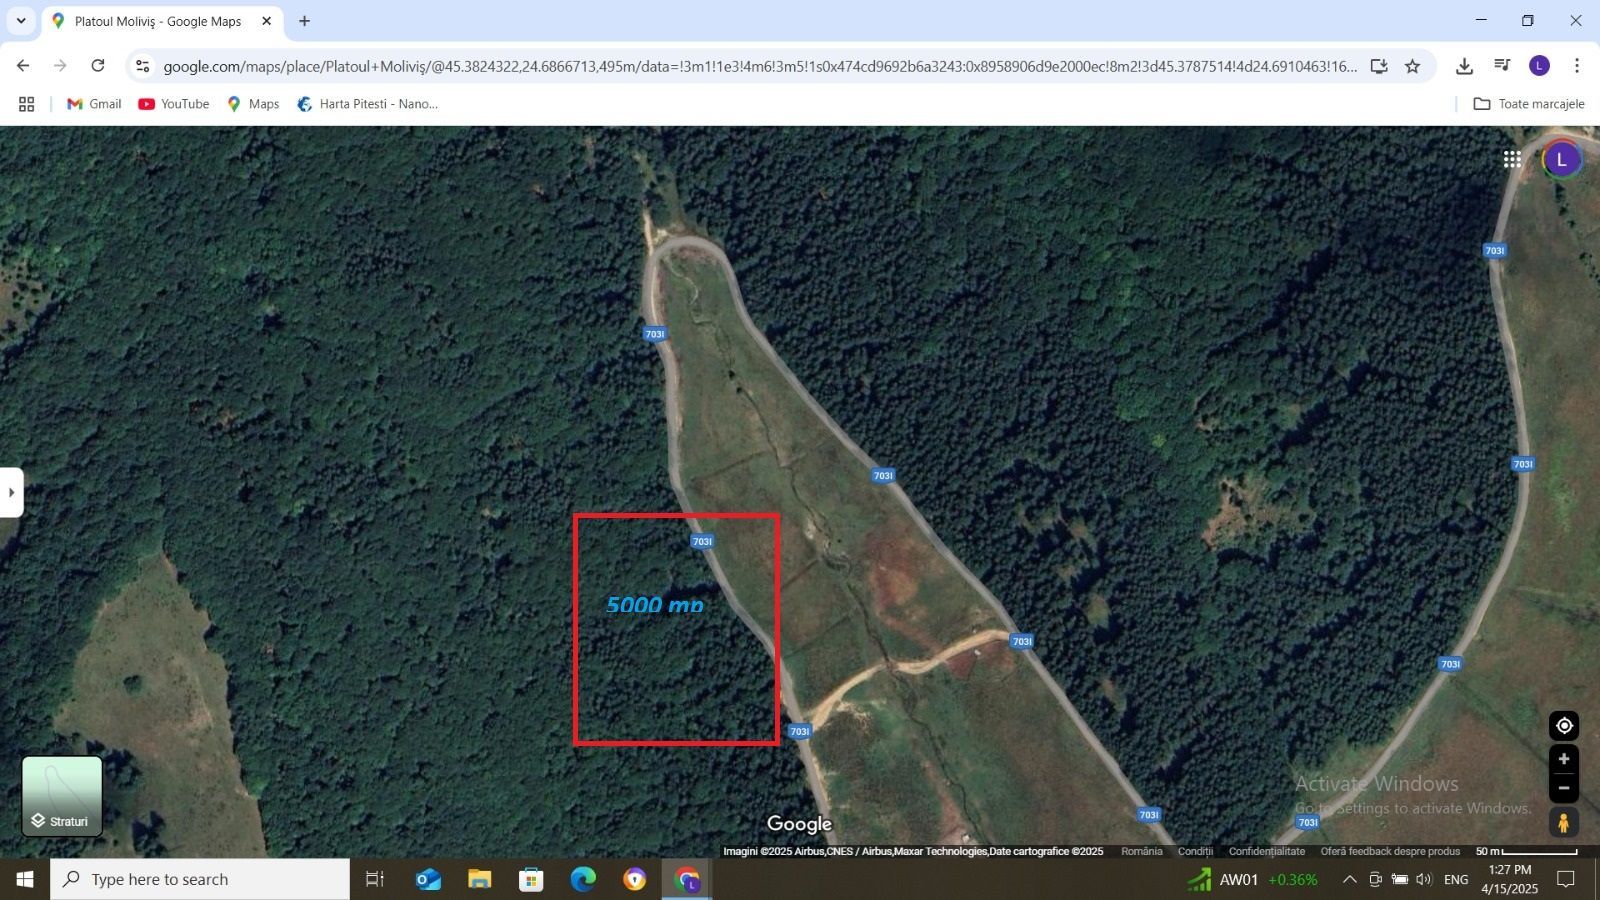Reload the Google Maps page
The image size is (1600, 900).
pyautogui.click(x=98, y=66)
